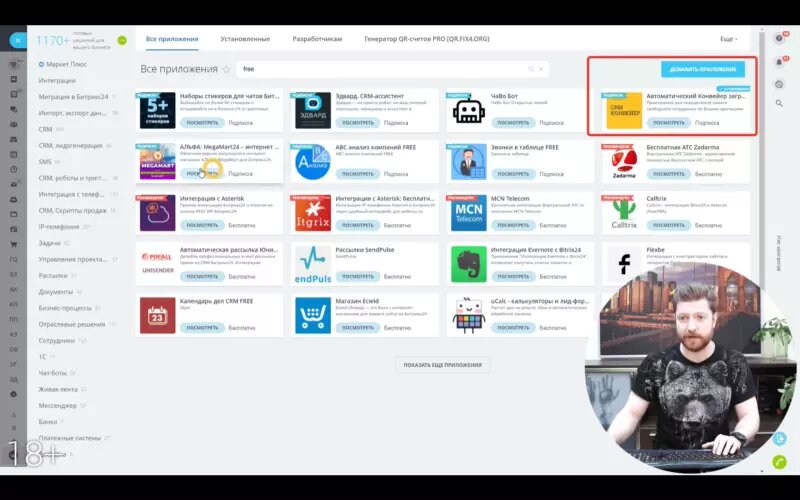
Task: Close the market panel with the blue X
Action: 17,40
